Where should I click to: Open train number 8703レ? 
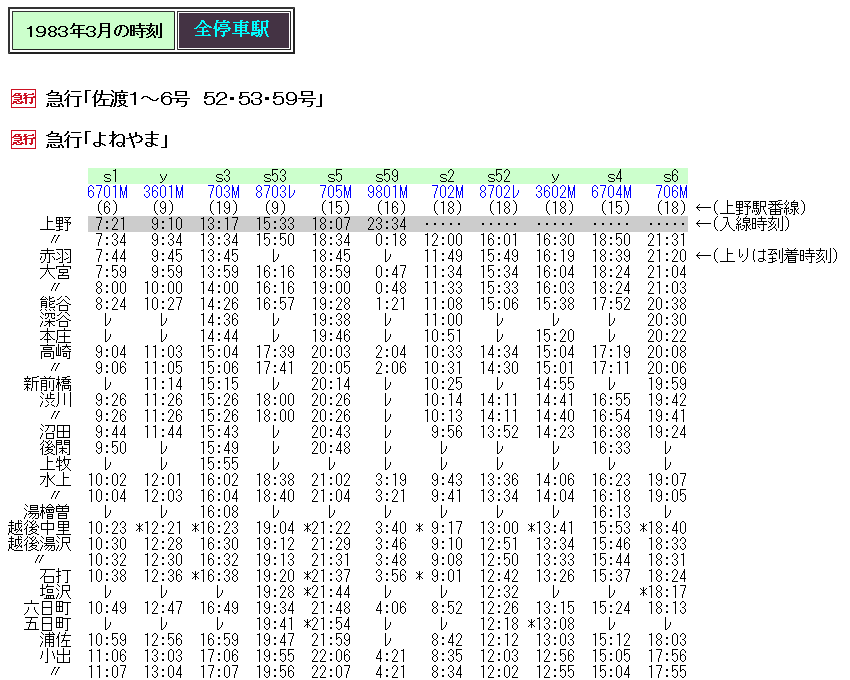pos(275,192)
